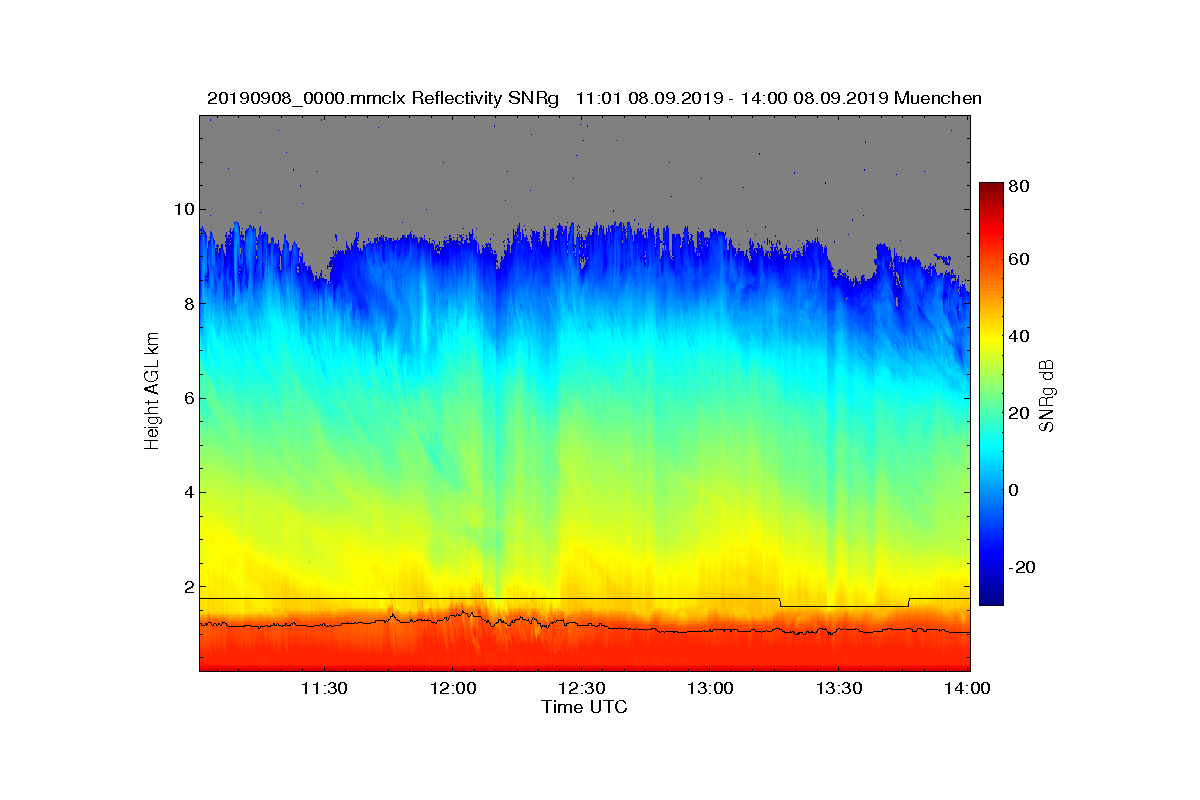Click the dark red top of the colorbar
The width and height of the screenshot is (1200, 800).
[x=991, y=190]
